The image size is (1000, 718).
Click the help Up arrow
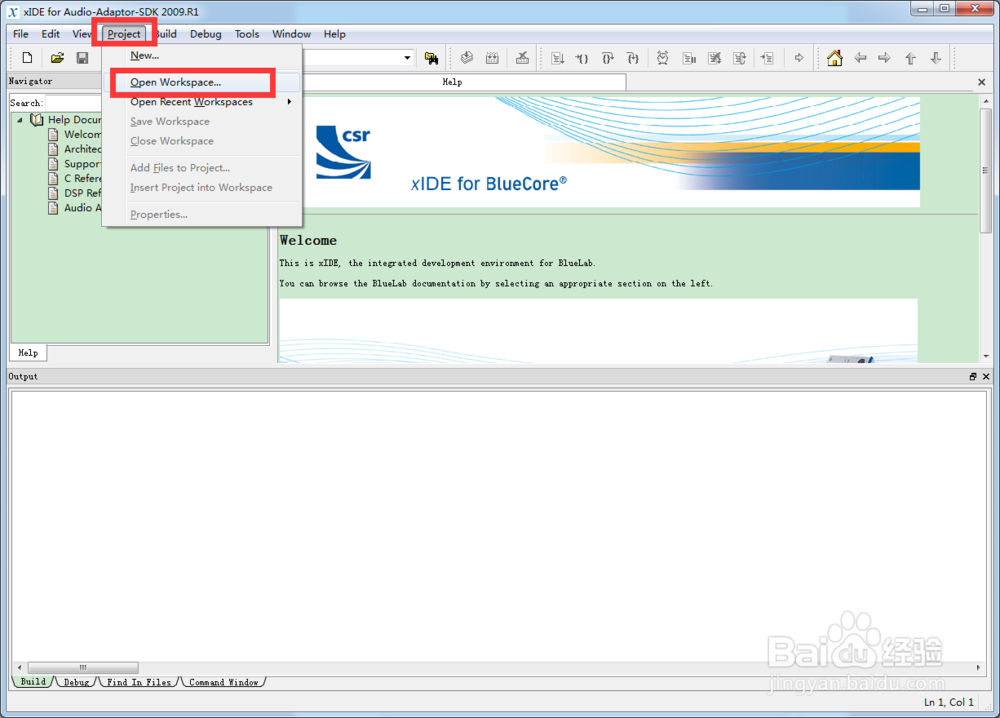910,58
